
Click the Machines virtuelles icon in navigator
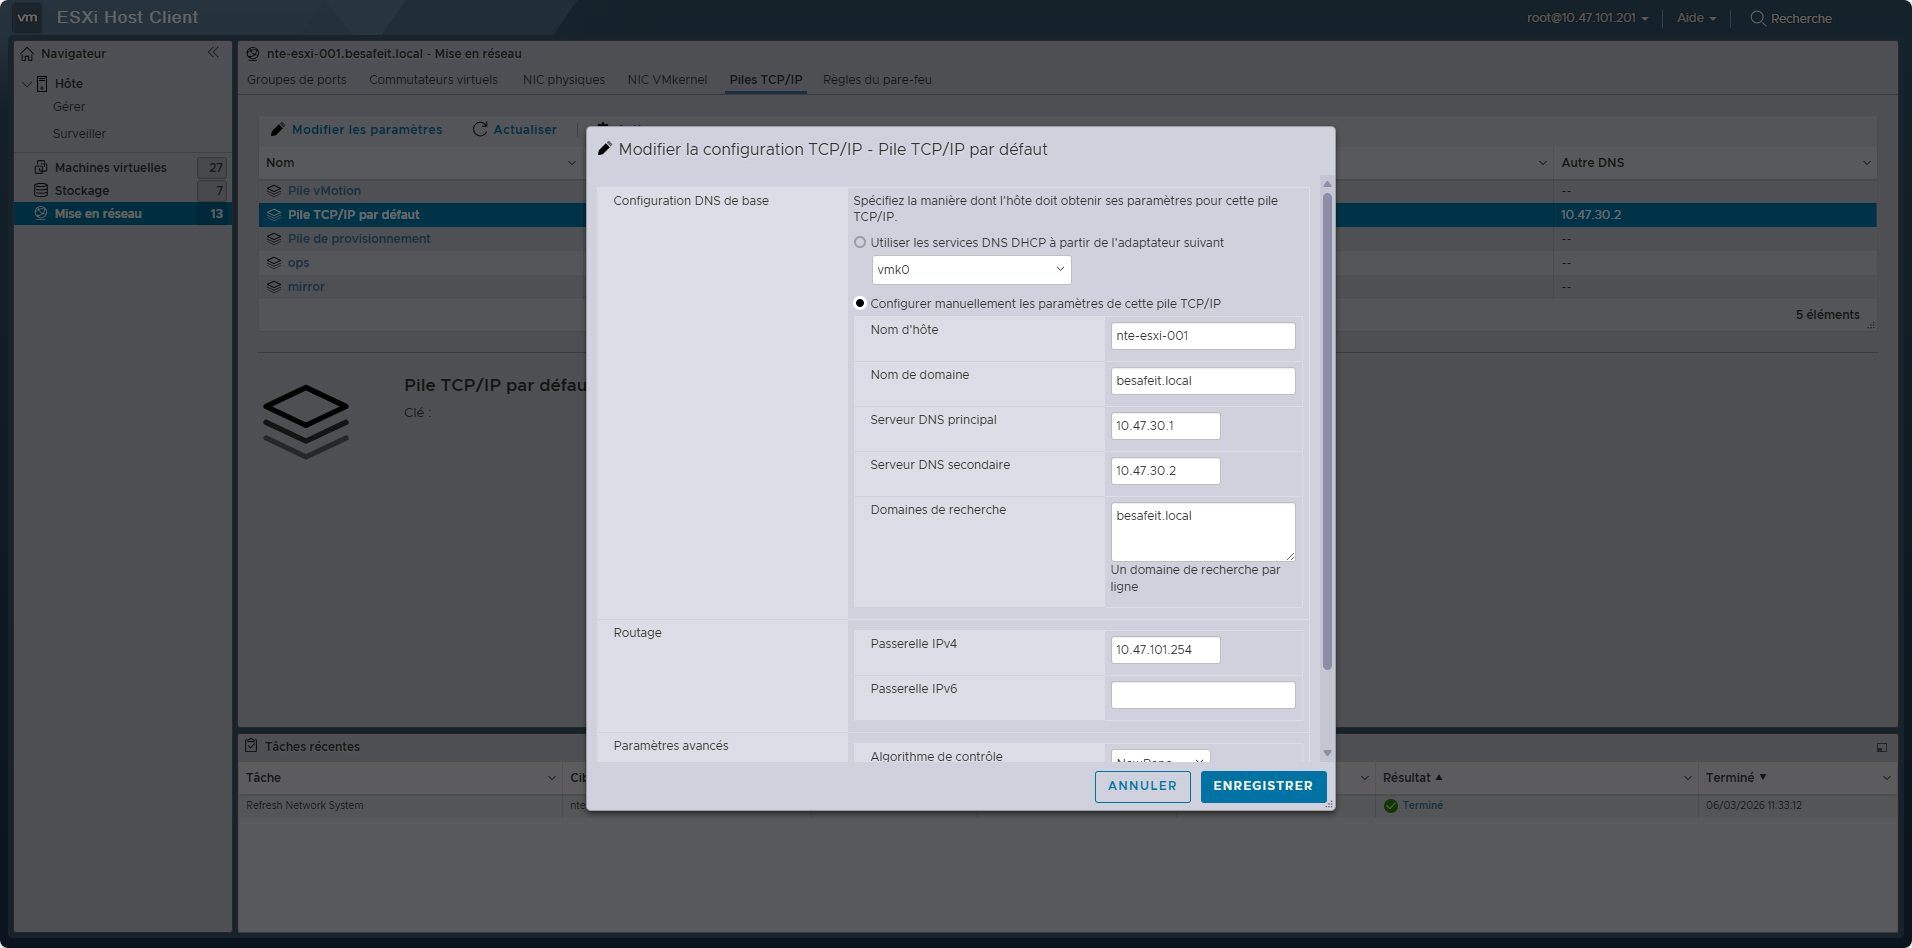pos(41,167)
